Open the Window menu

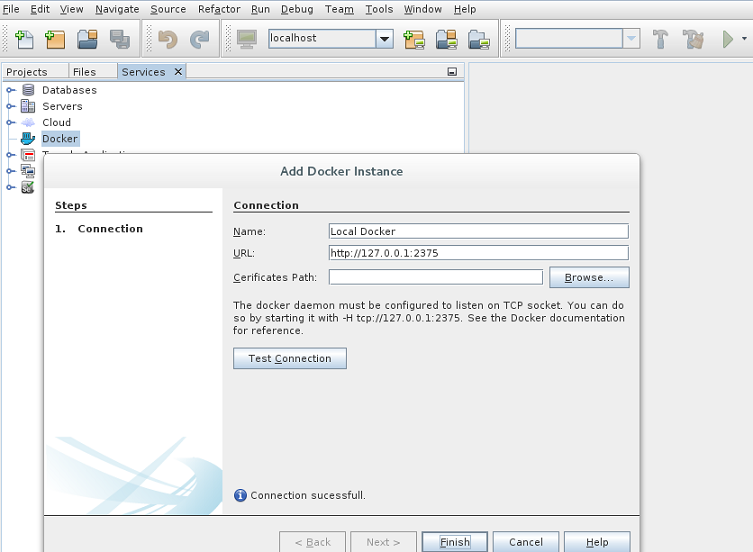click(423, 9)
